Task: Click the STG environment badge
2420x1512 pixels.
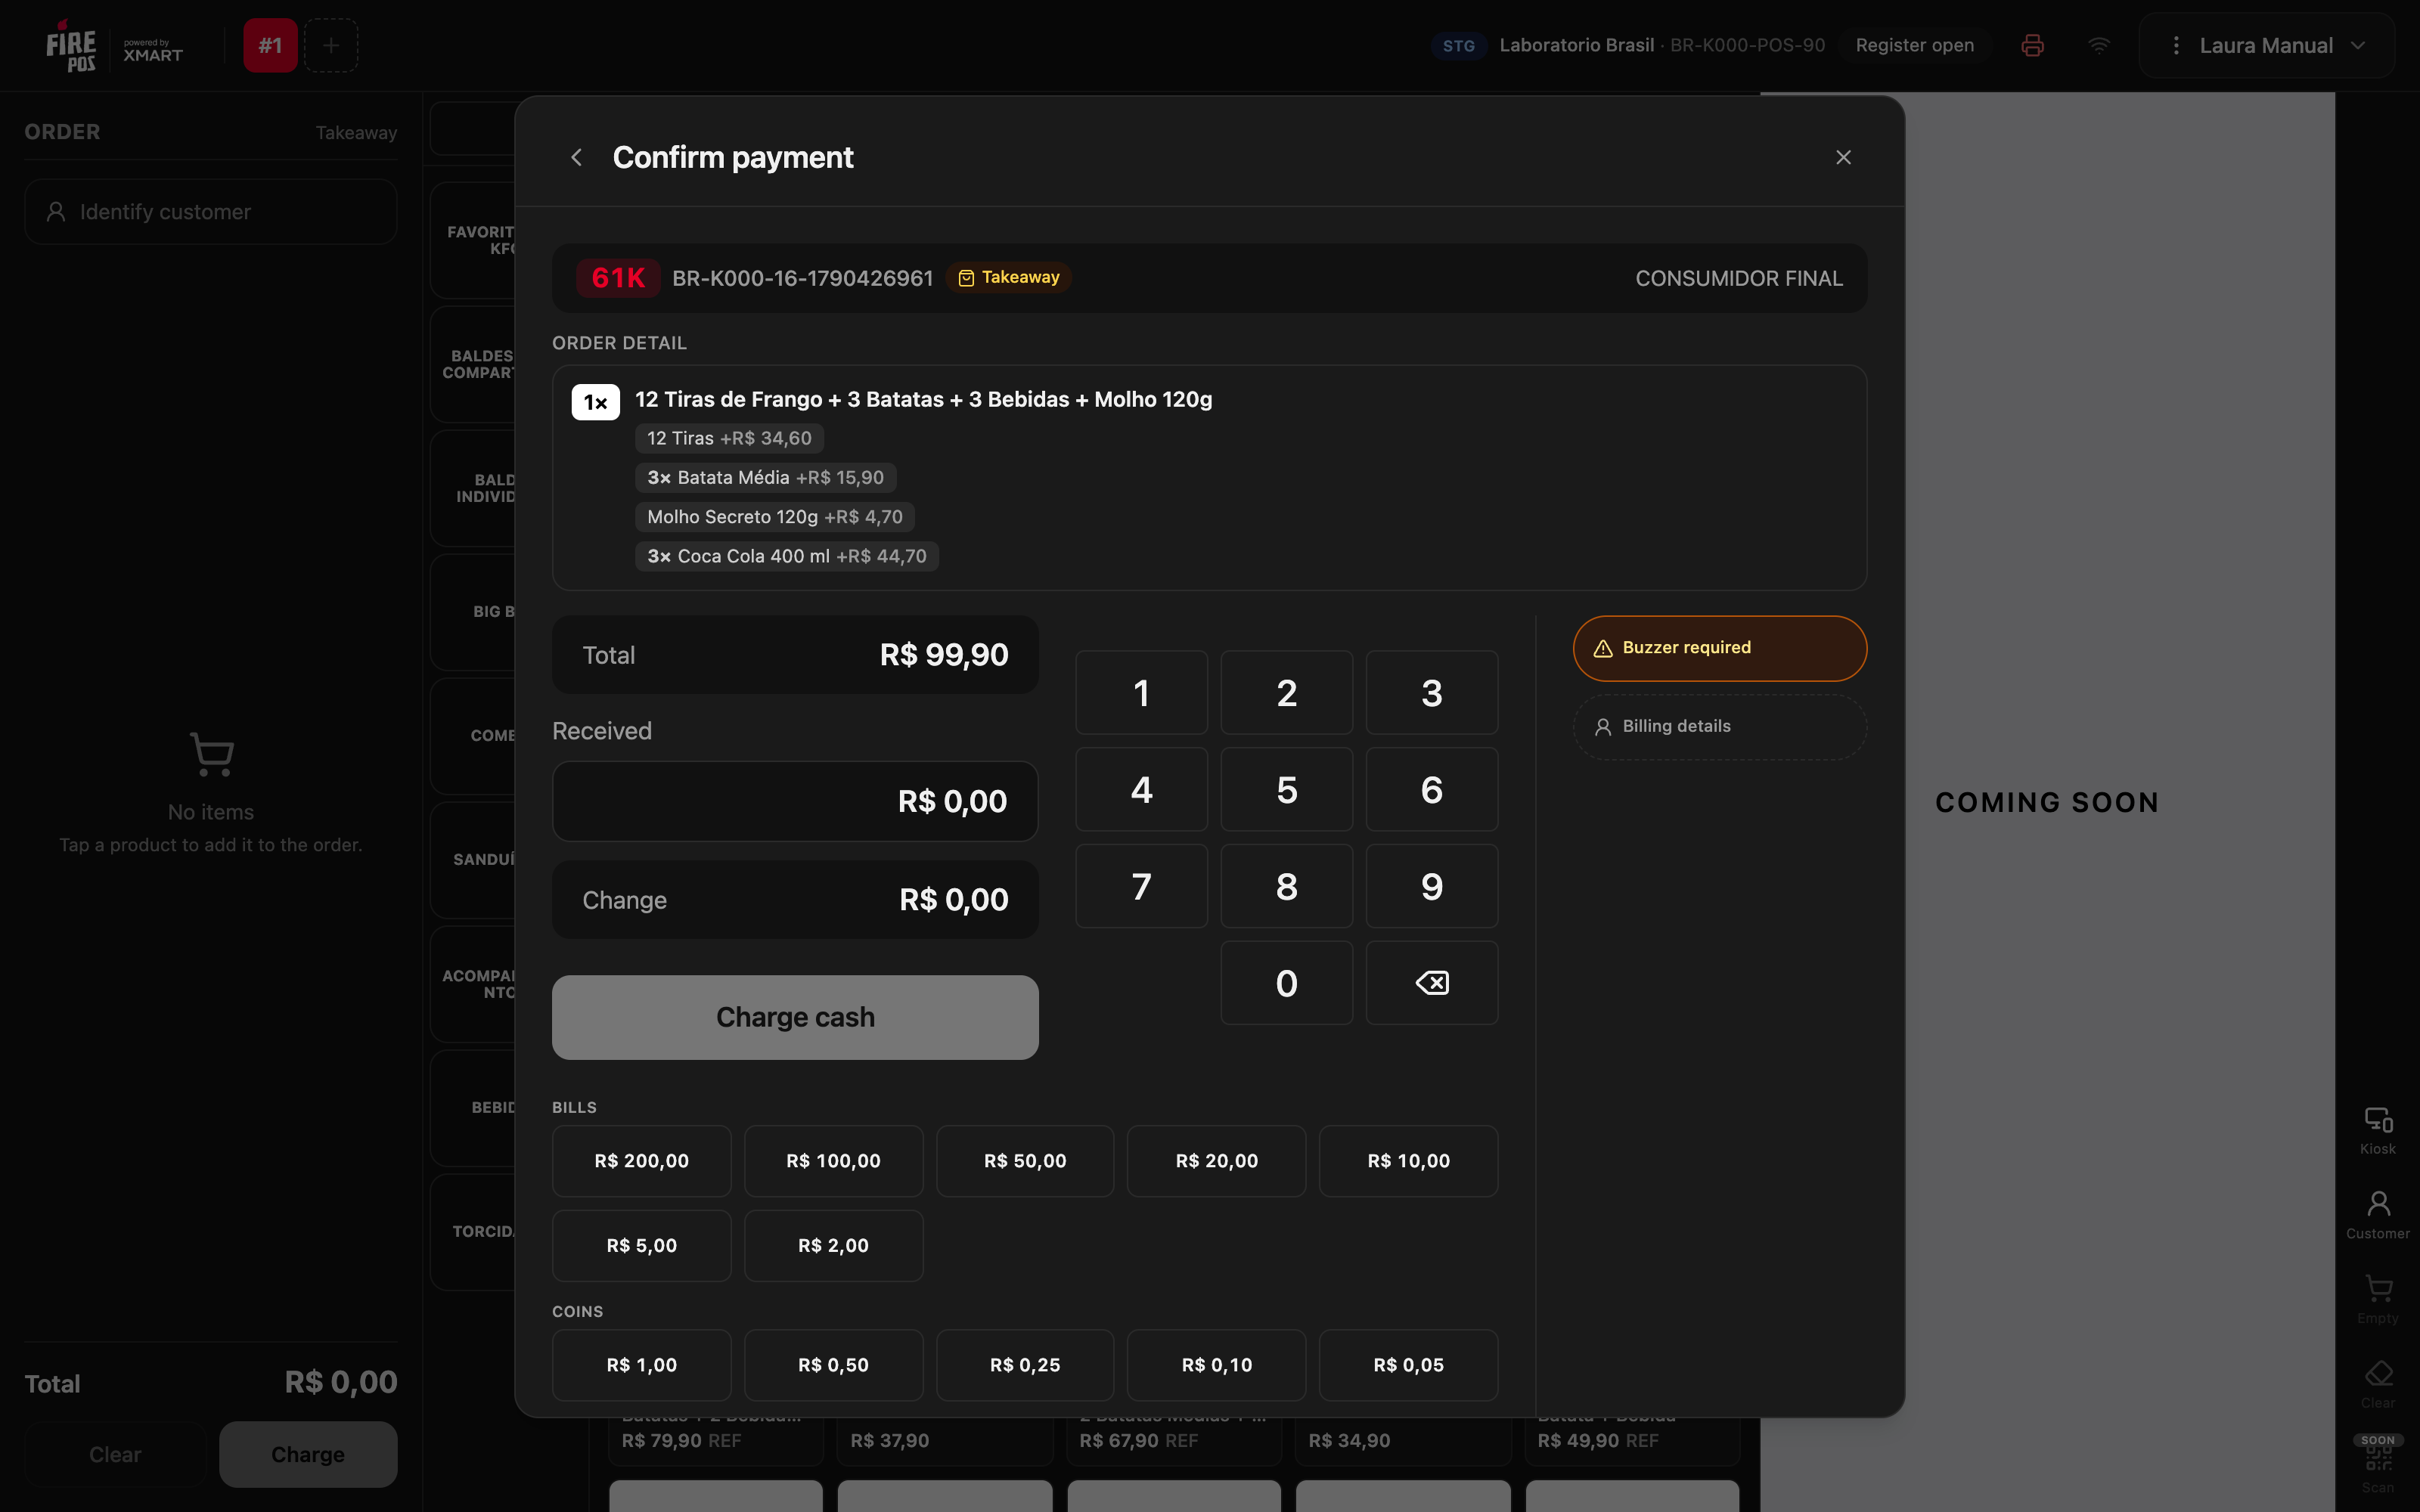Action: [x=1458, y=46]
